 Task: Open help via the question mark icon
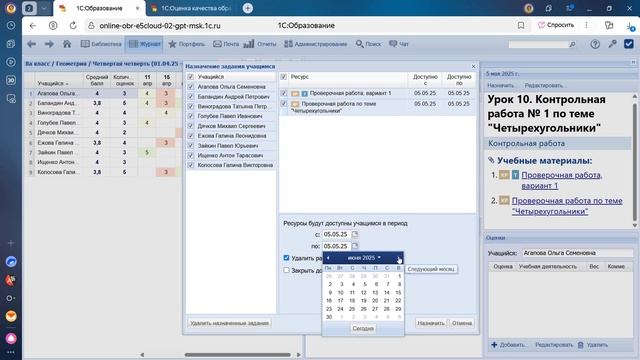point(595,44)
